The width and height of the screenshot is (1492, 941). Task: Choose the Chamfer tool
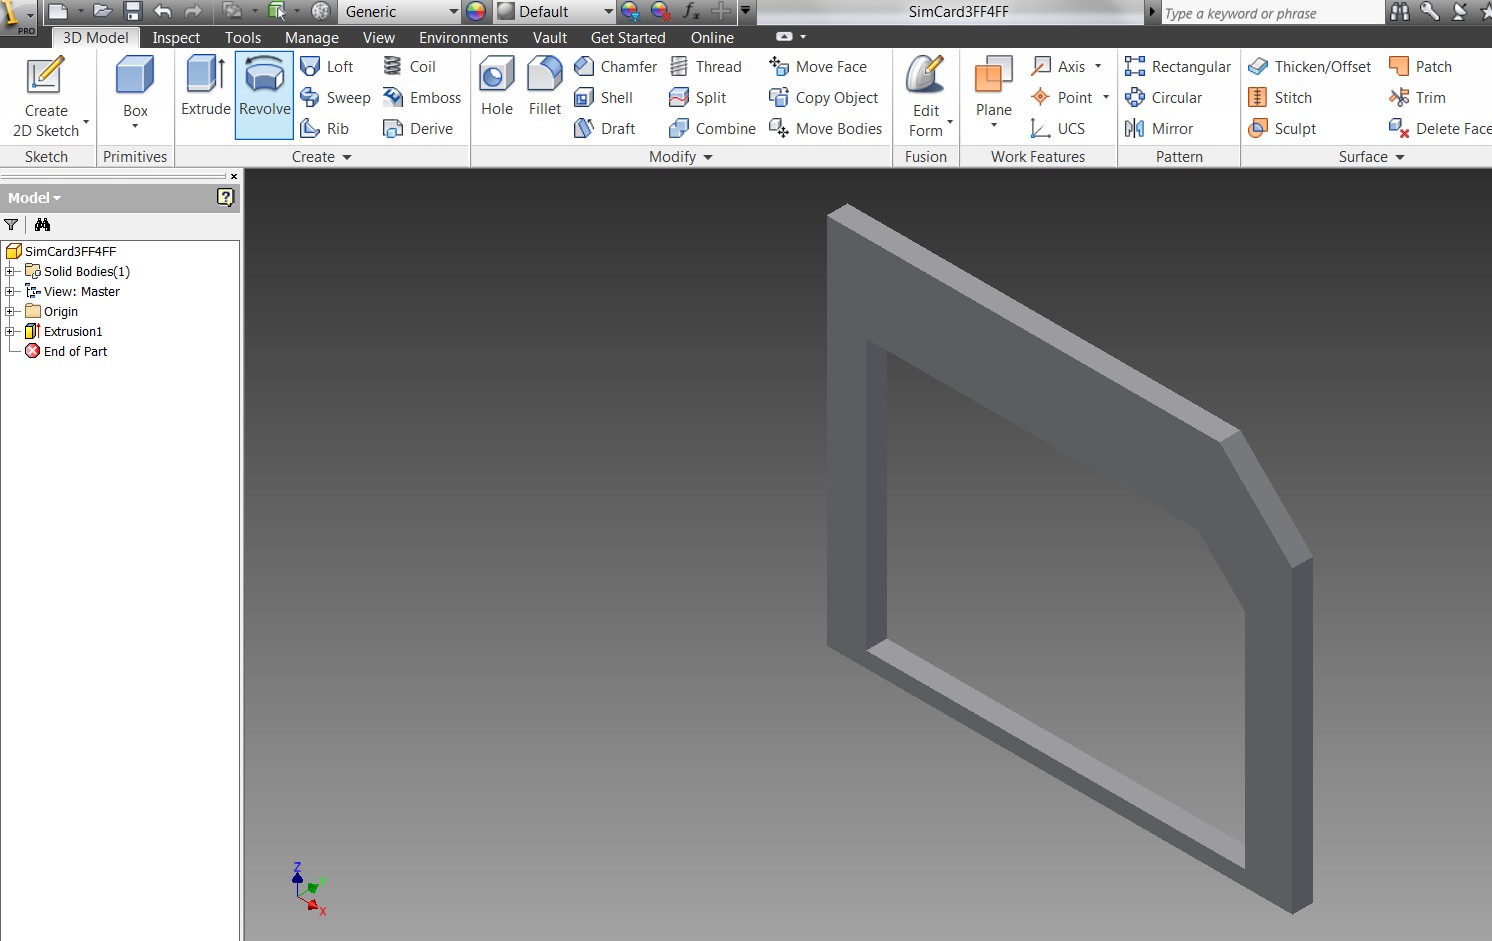[x=615, y=67]
